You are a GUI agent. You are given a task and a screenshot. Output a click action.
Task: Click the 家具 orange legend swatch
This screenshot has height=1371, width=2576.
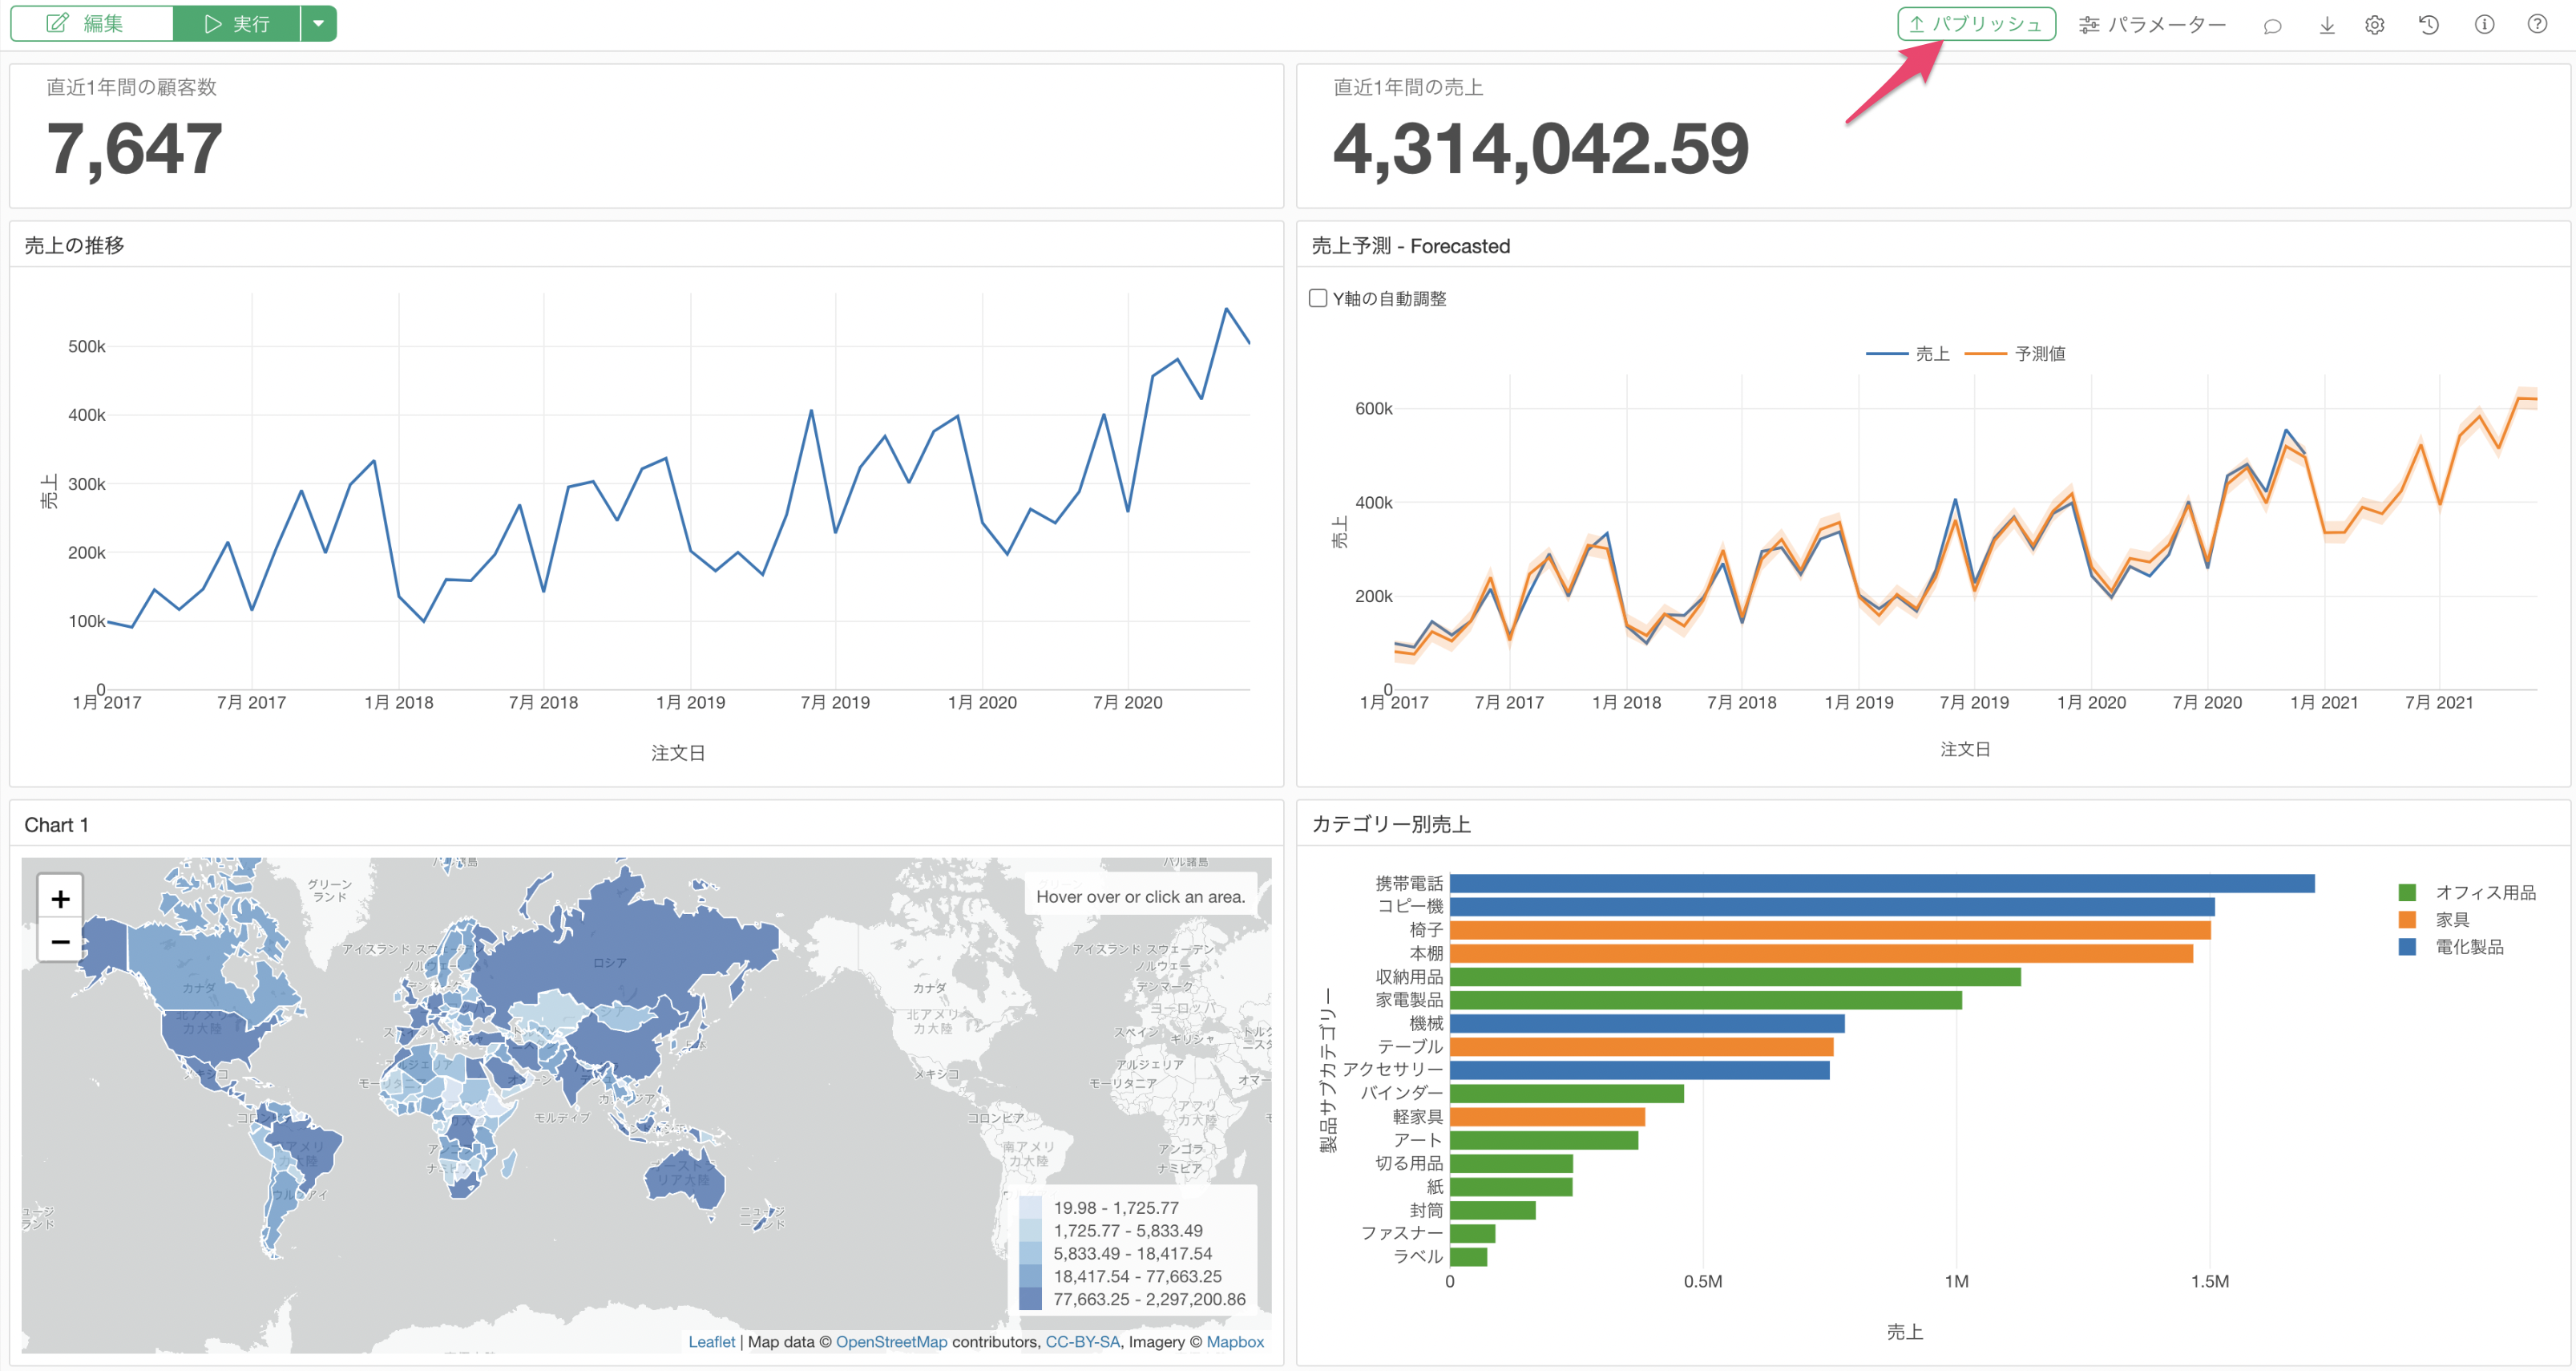2407,919
